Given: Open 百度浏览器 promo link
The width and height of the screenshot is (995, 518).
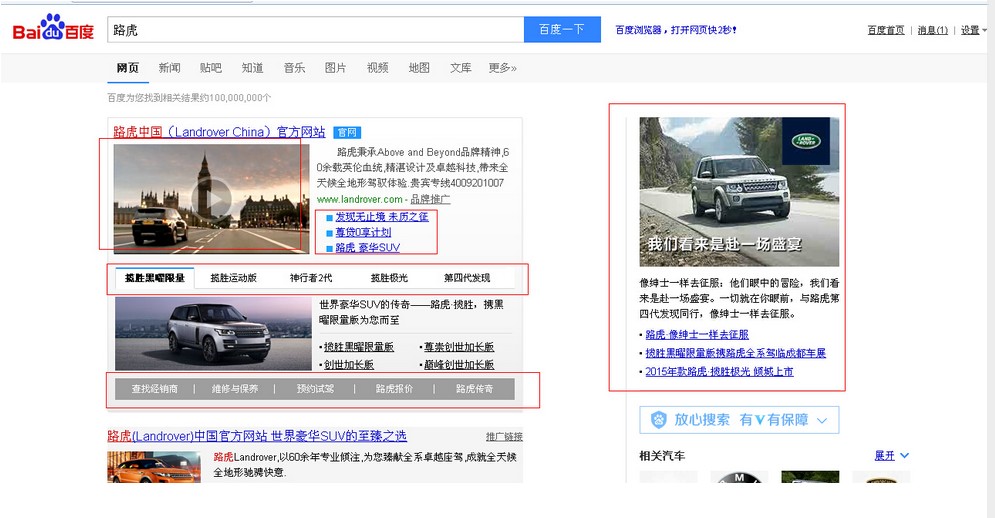Looking at the screenshot, I should (x=675, y=30).
